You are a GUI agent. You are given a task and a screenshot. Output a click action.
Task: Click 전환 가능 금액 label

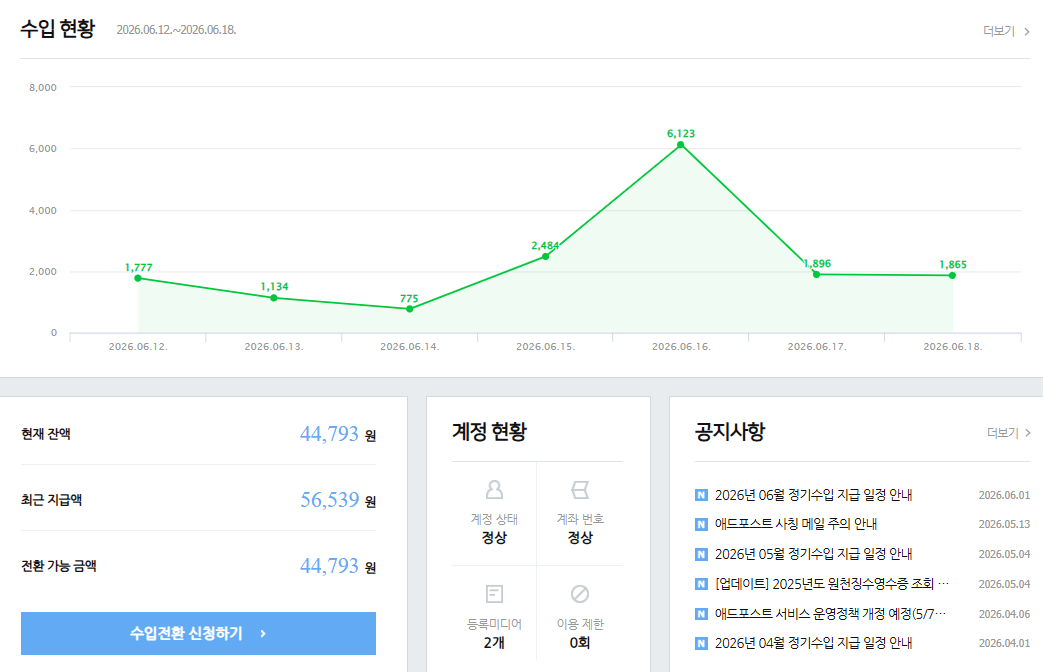(59, 566)
